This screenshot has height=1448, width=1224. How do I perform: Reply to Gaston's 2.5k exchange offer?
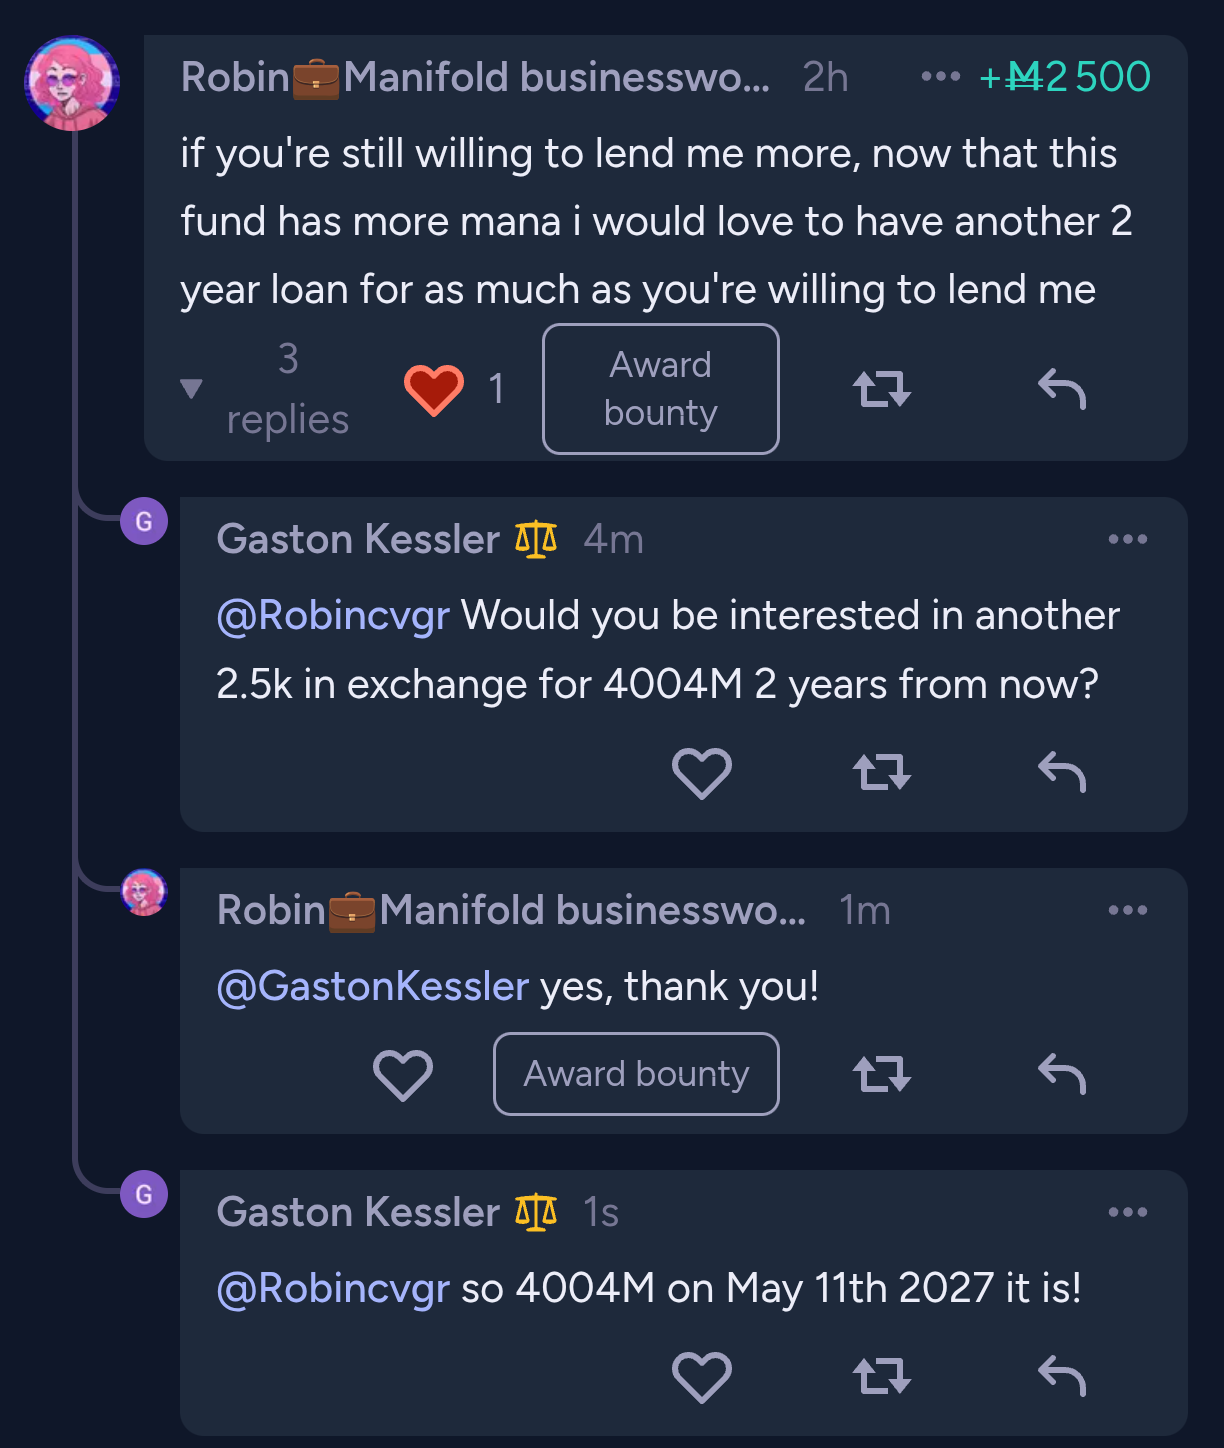[x=1062, y=773]
